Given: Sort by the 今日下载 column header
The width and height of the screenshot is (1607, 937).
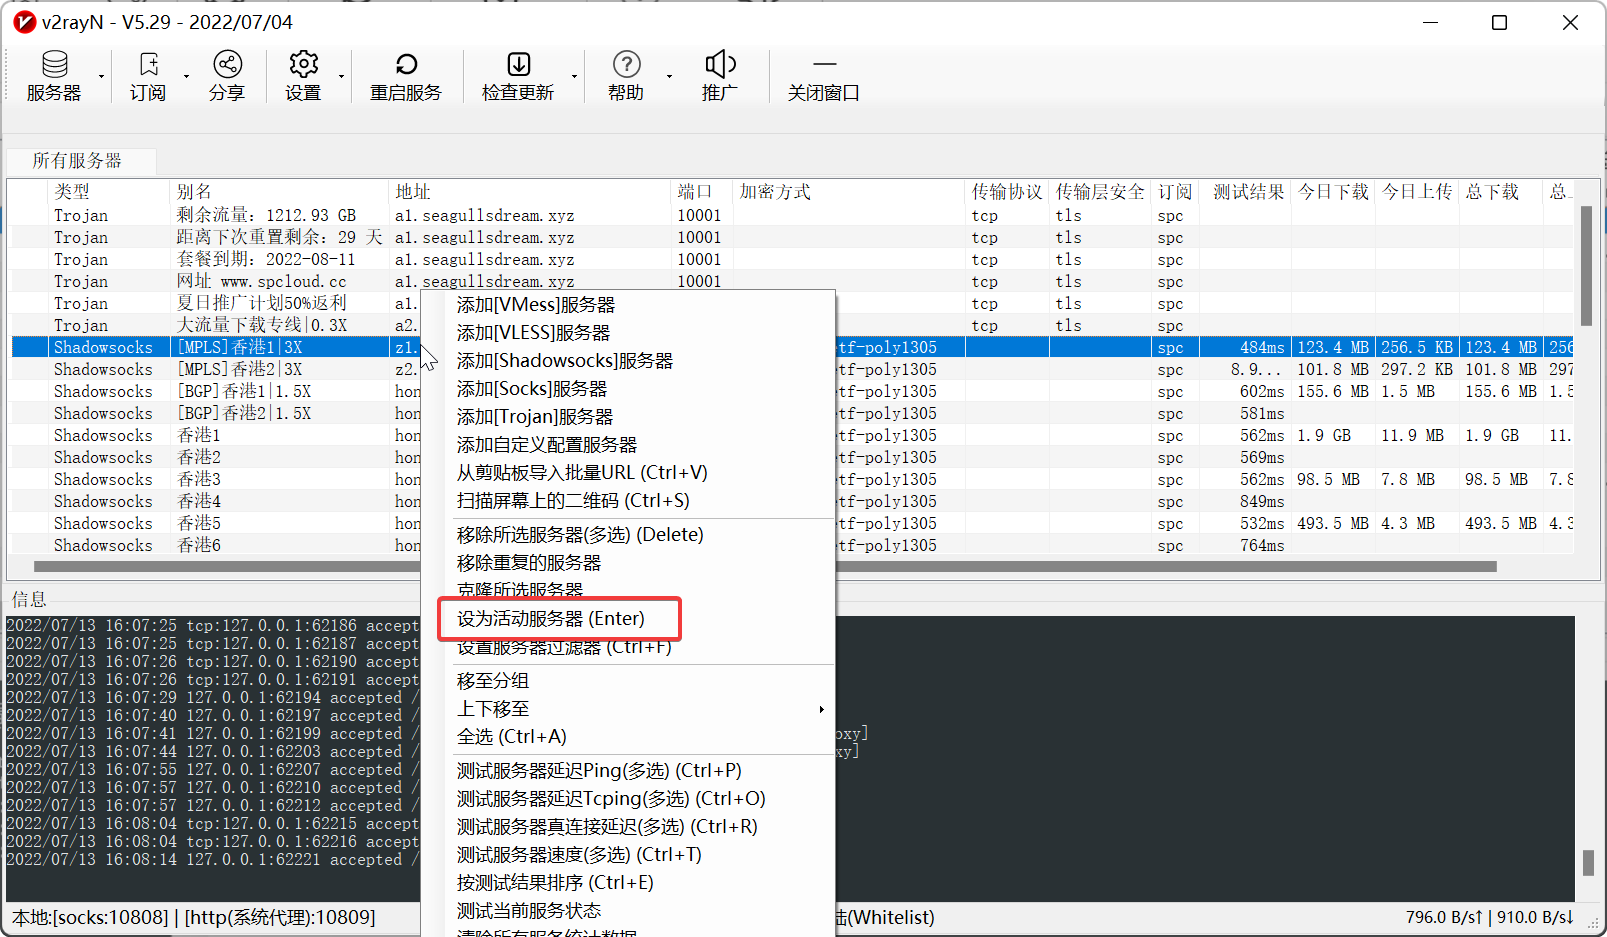Looking at the screenshot, I should point(1333,192).
